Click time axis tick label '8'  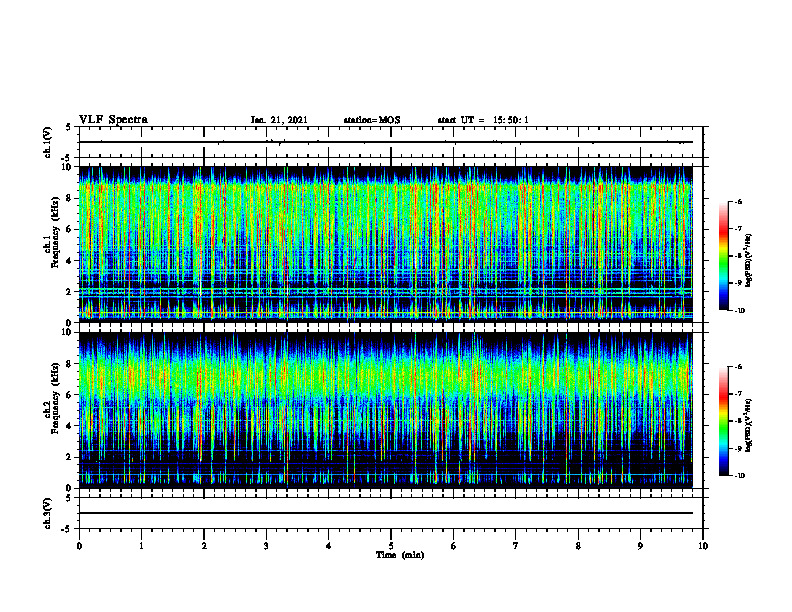tap(578, 546)
